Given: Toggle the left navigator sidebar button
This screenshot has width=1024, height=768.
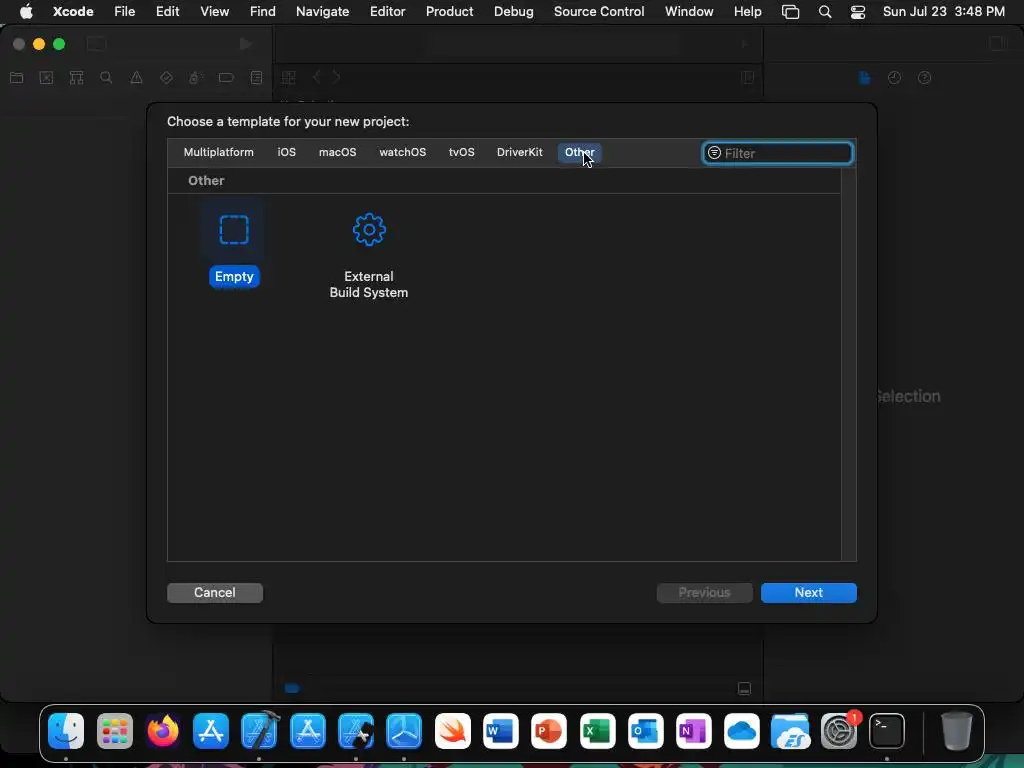Looking at the screenshot, I should click(96, 44).
